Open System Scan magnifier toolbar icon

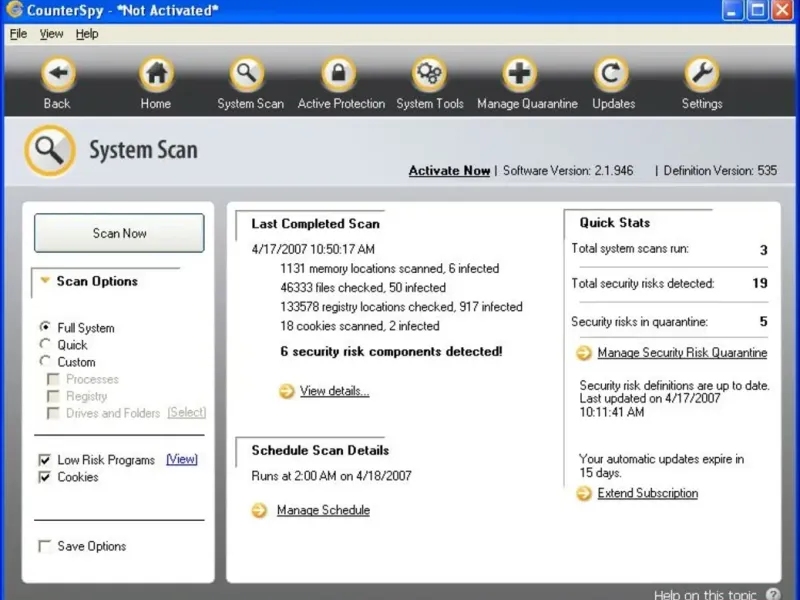click(247, 74)
